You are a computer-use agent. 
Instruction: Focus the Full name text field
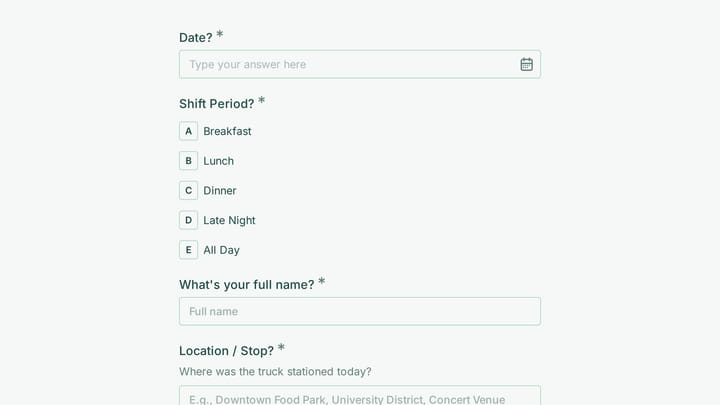click(360, 311)
